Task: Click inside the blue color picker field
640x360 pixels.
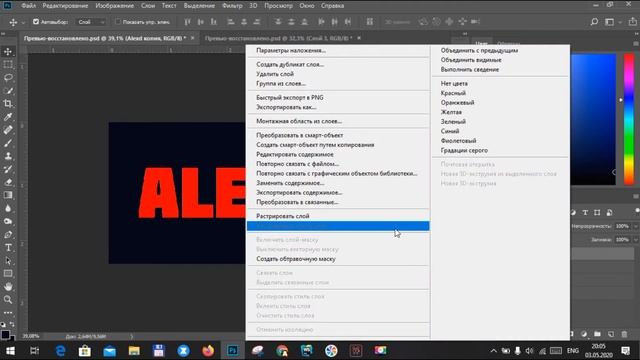Action: coord(593,119)
